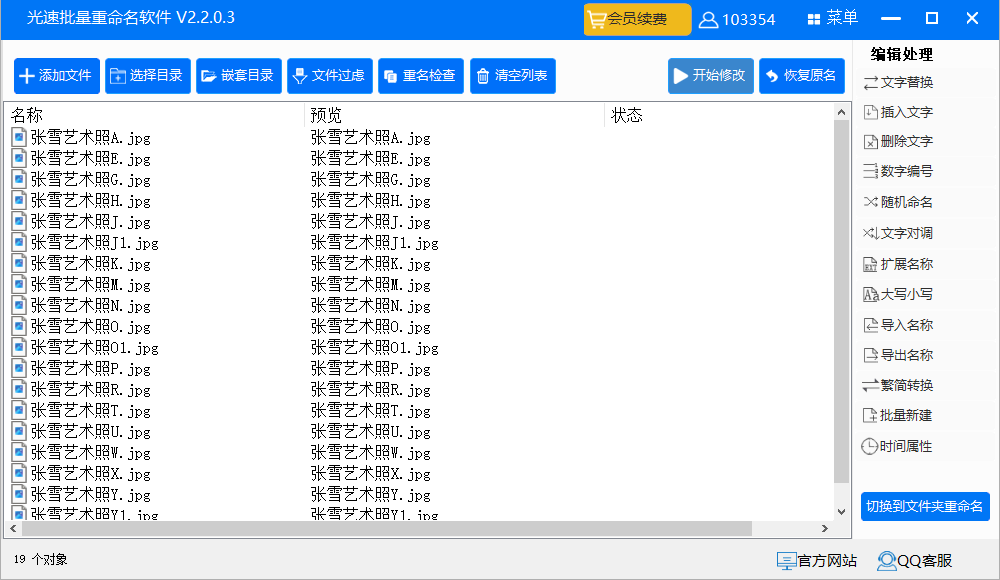Open the 文件过虑 file filter
This screenshot has width=1000, height=580.
click(x=330, y=76)
